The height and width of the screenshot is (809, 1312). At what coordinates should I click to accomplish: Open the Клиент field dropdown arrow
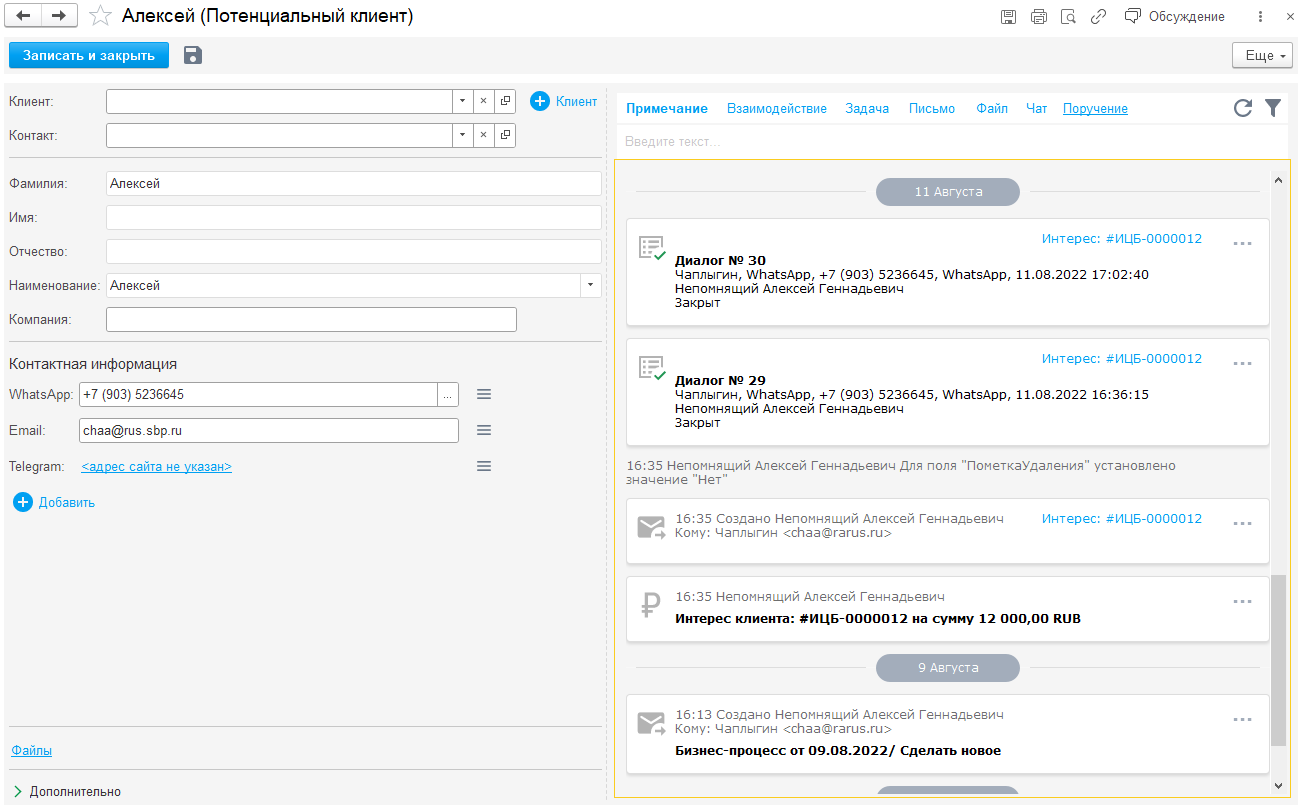[461, 101]
